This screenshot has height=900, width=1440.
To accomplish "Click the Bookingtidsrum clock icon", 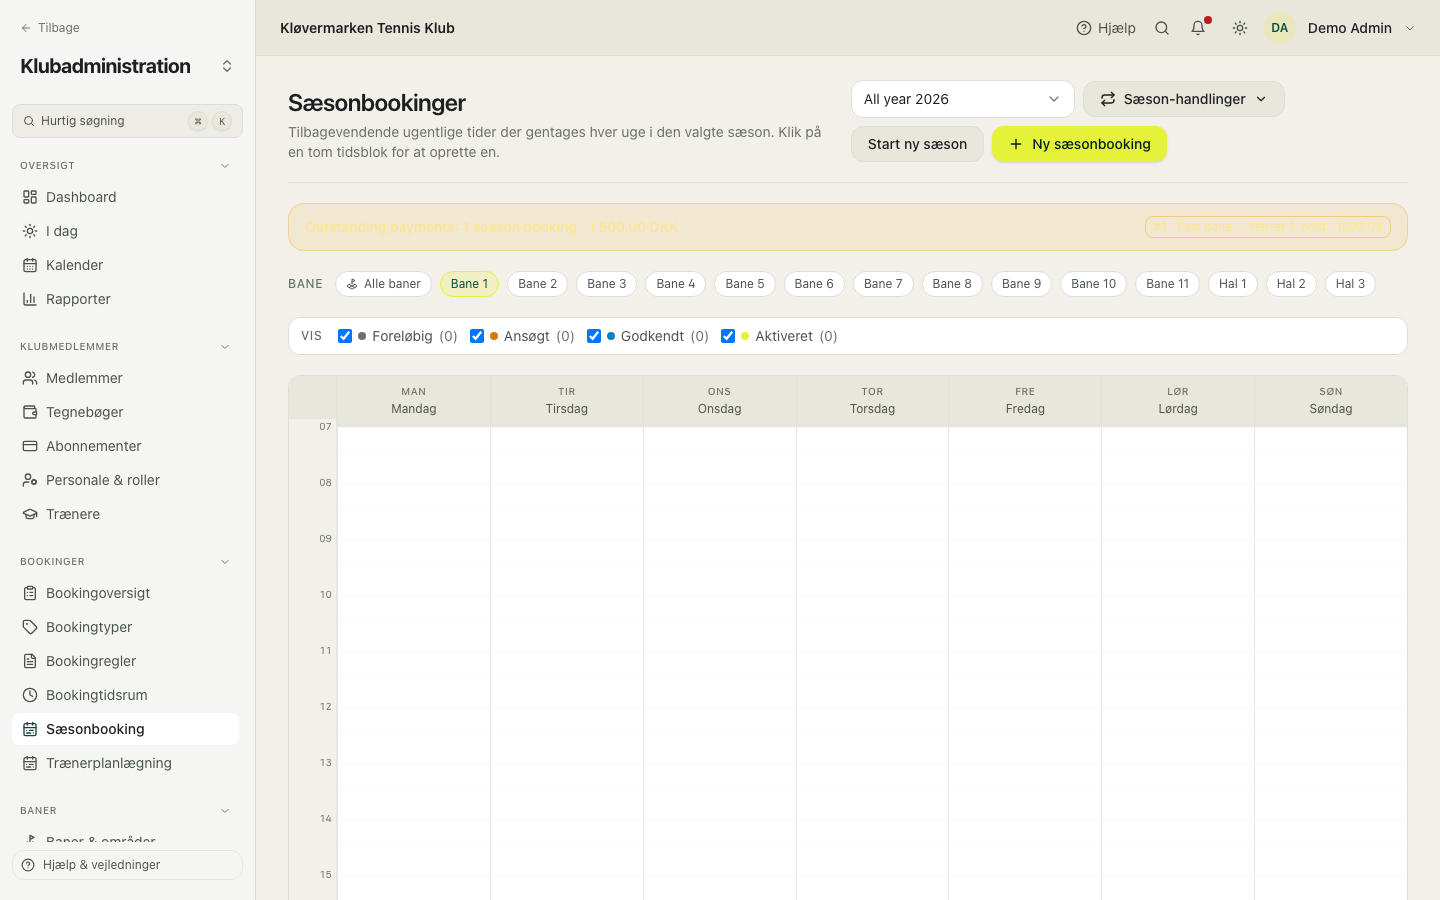I will tap(30, 695).
